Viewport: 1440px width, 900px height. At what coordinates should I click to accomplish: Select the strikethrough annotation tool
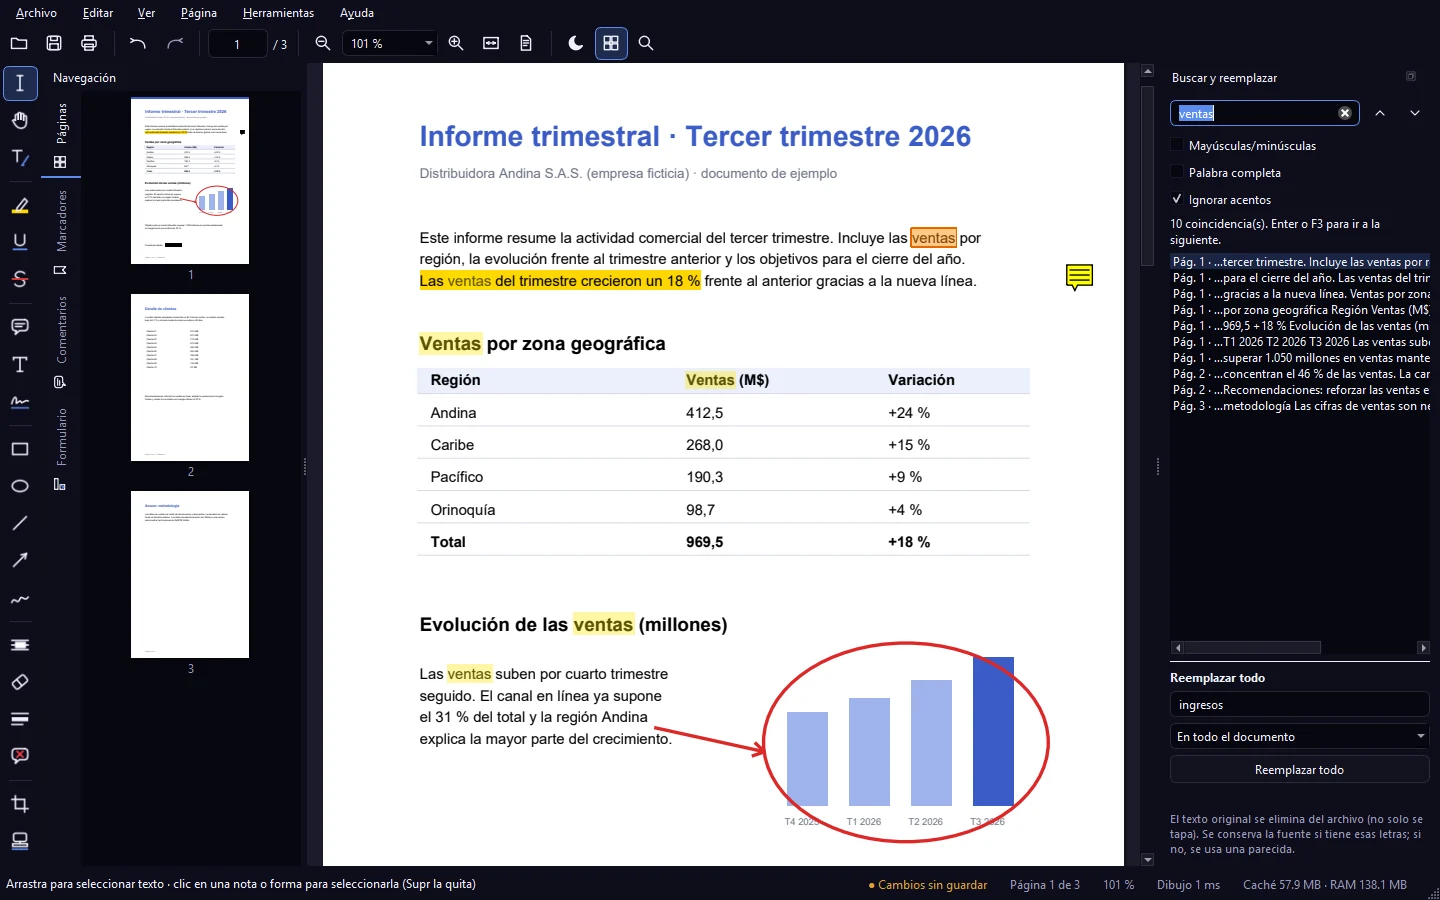(20, 279)
